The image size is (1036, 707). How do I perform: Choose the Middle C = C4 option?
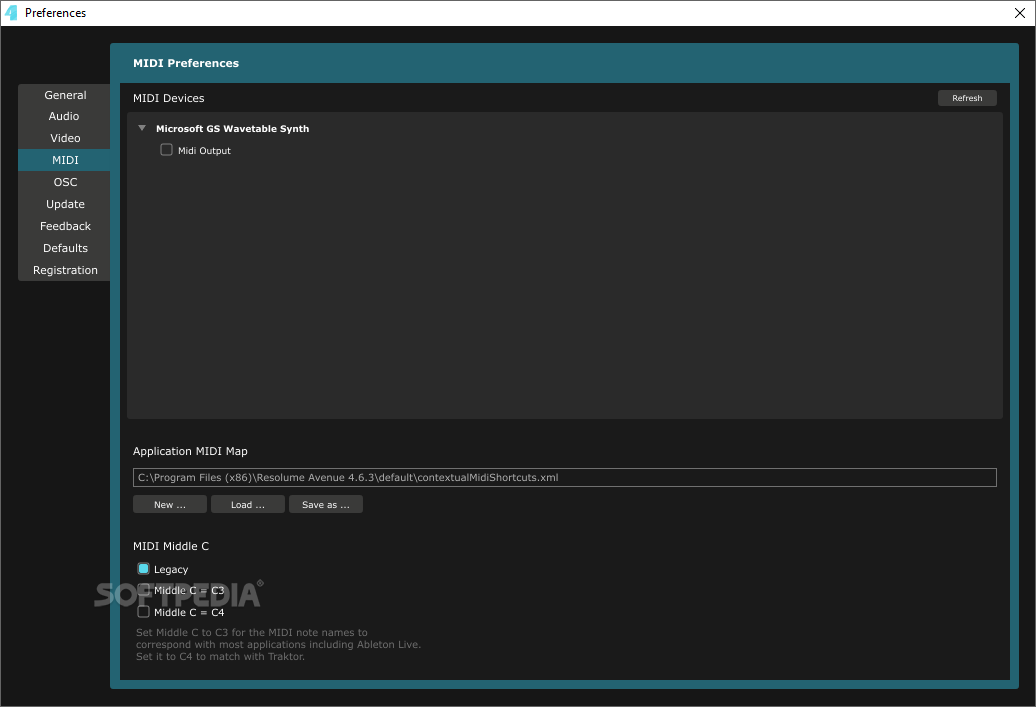[x=143, y=612]
